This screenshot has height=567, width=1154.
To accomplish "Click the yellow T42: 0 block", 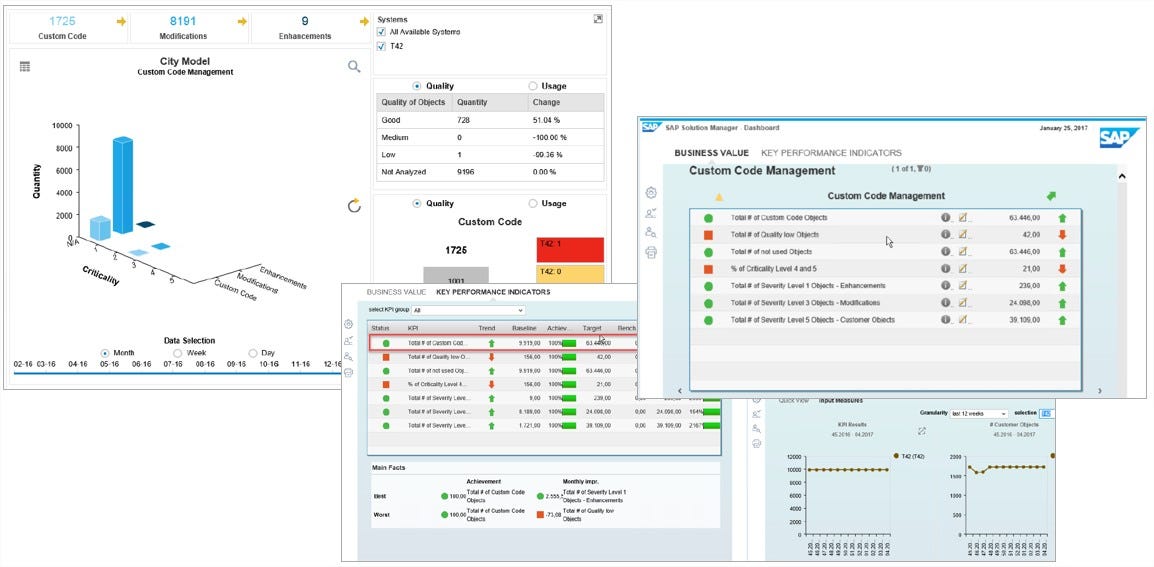I will click(570, 274).
